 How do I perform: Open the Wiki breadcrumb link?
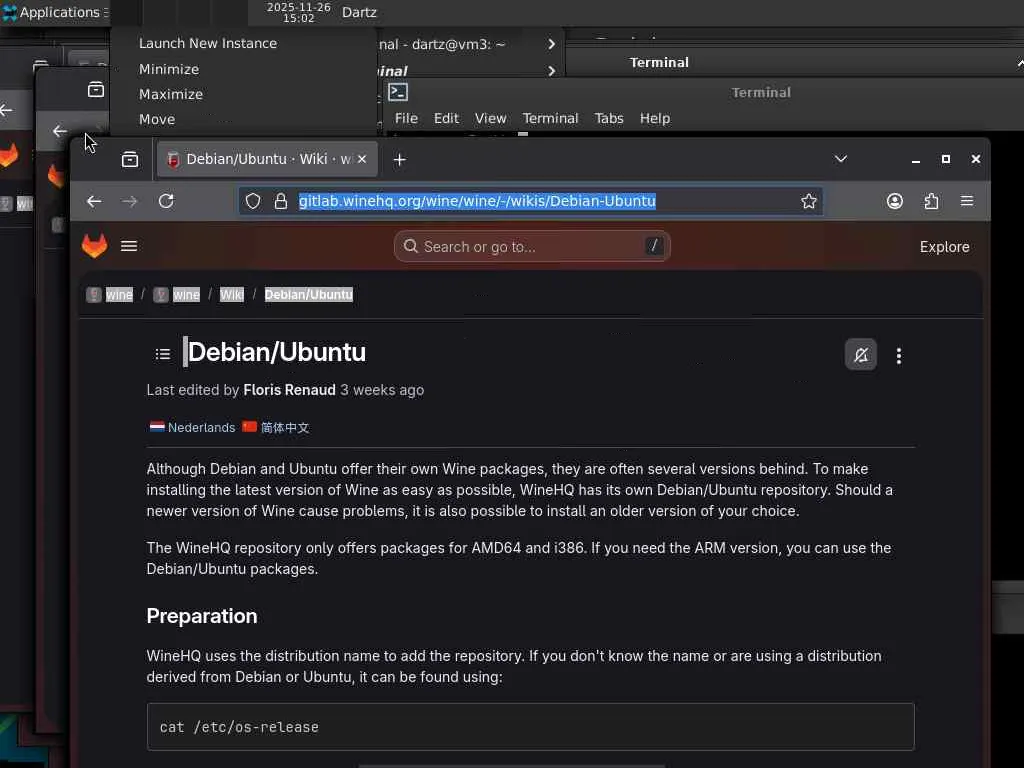pos(232,295)
